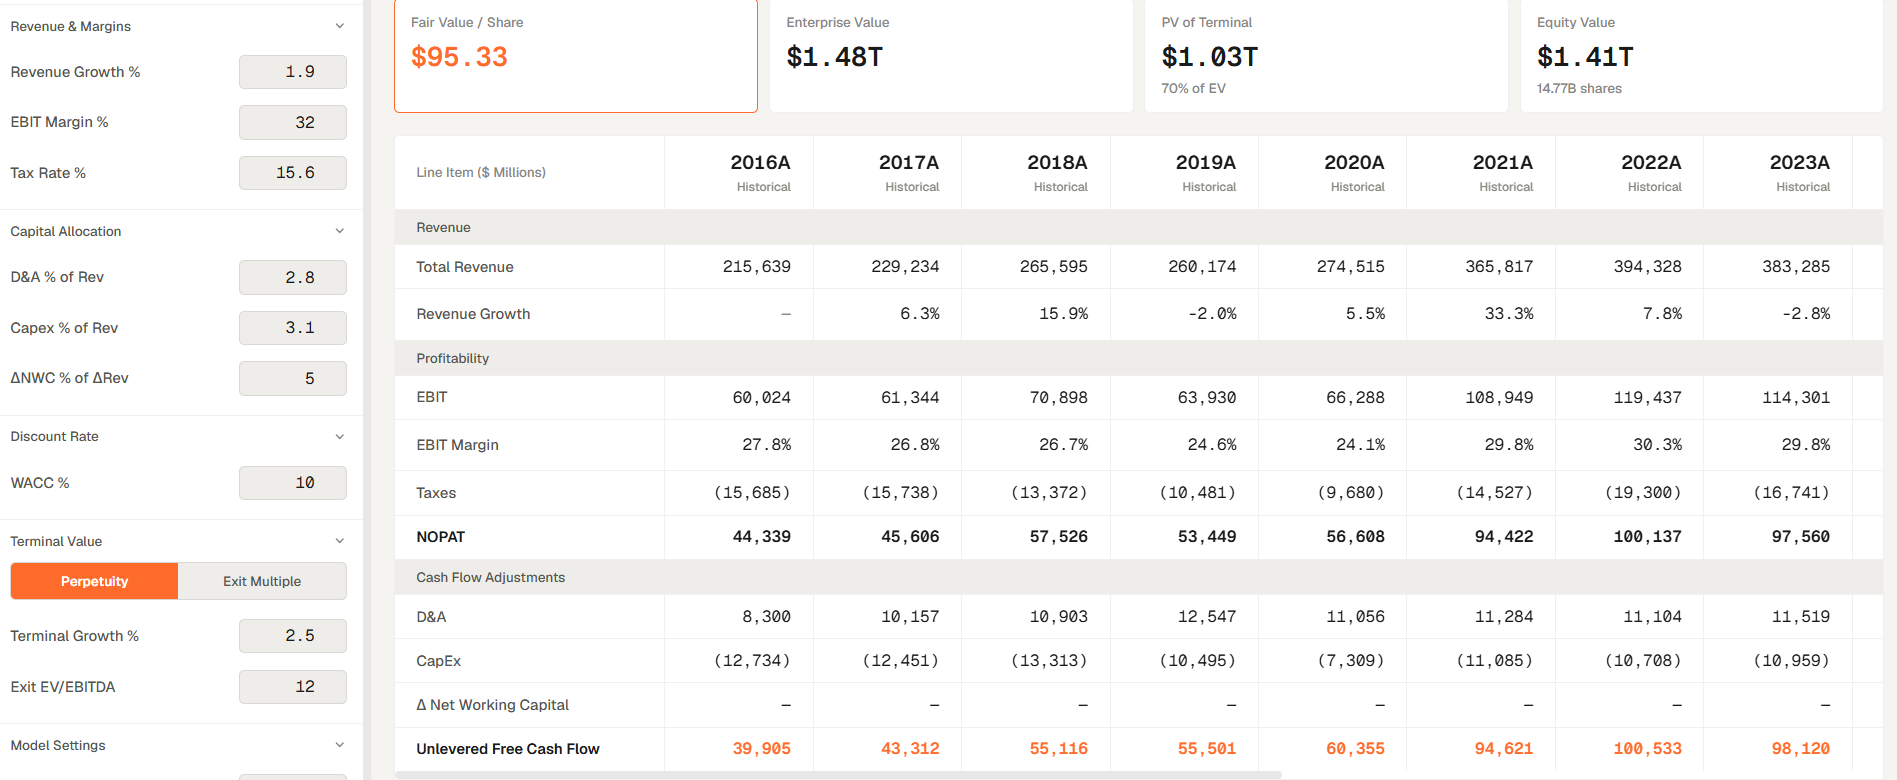Click Total Revenue value 215,639
Viewport: 1897px width, 780px height.
tap(757, 267)
